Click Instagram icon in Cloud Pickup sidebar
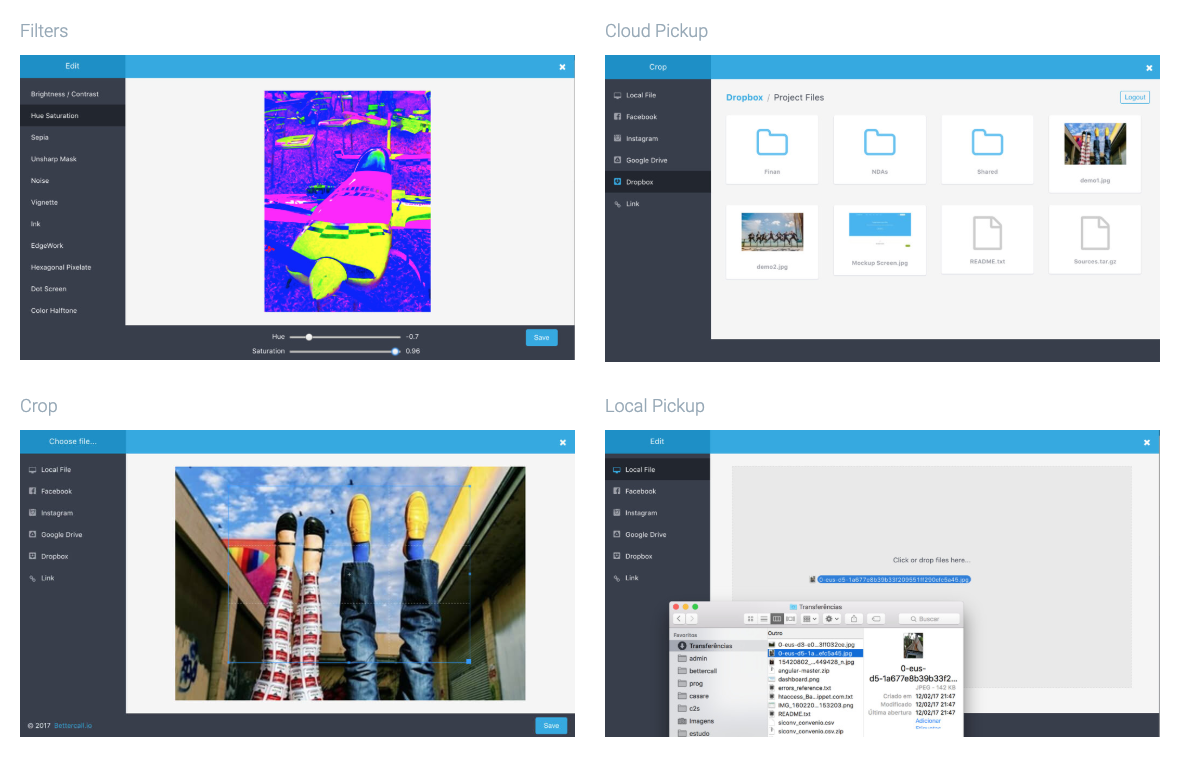1185x770 pixels. [x=617, y=139]
